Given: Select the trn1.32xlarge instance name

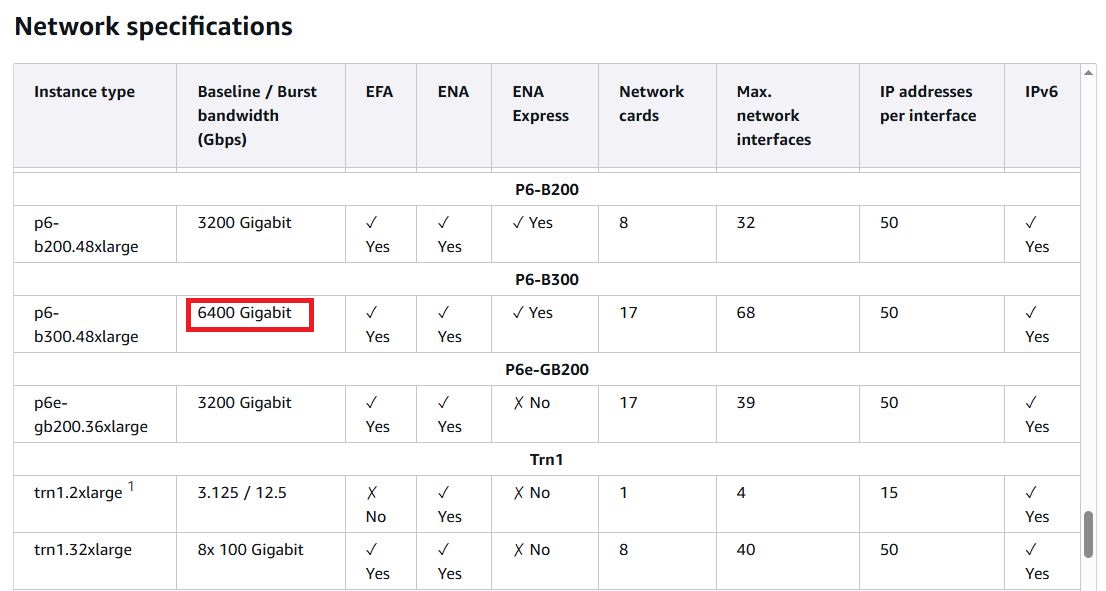Looking at the screenshot, I should [x=82, y=549].
